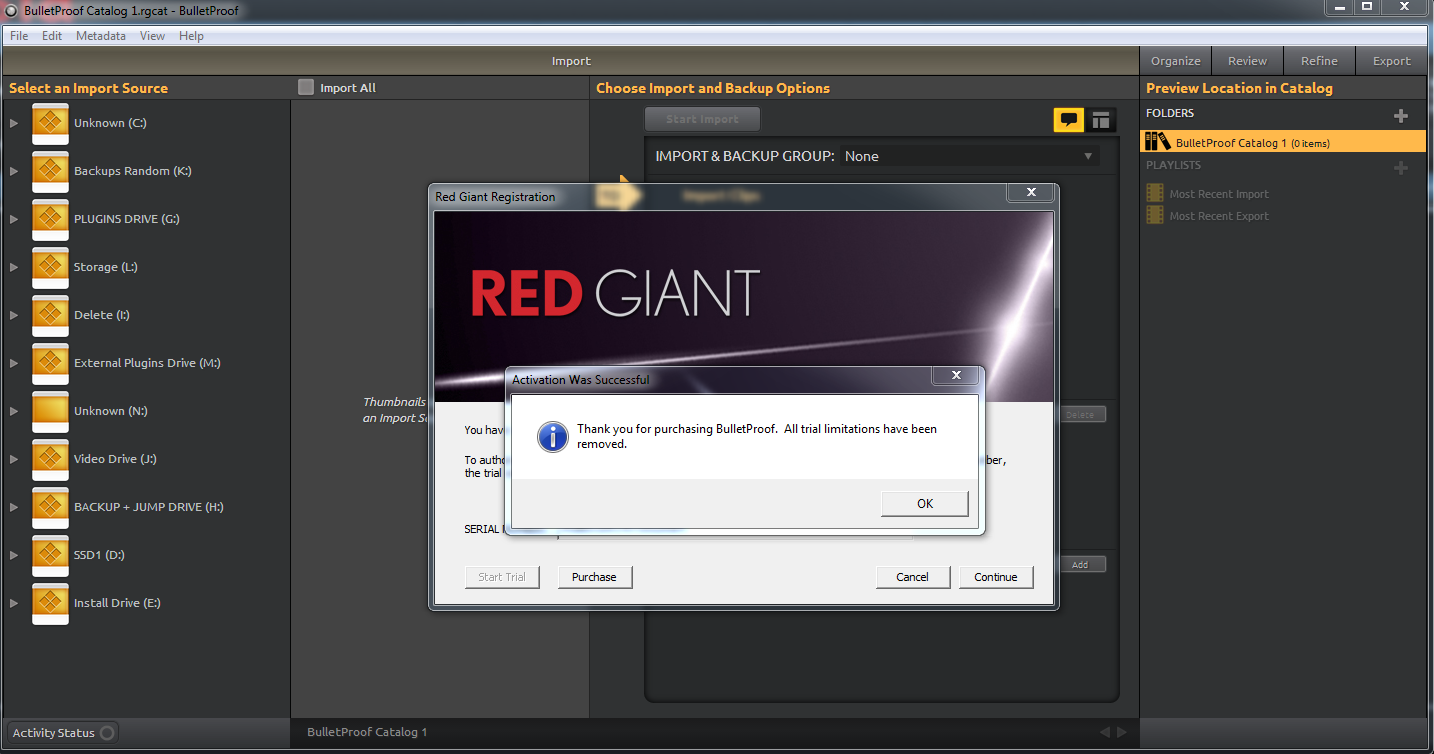Select the Storage (L:) drive icon

coord(50,267)
